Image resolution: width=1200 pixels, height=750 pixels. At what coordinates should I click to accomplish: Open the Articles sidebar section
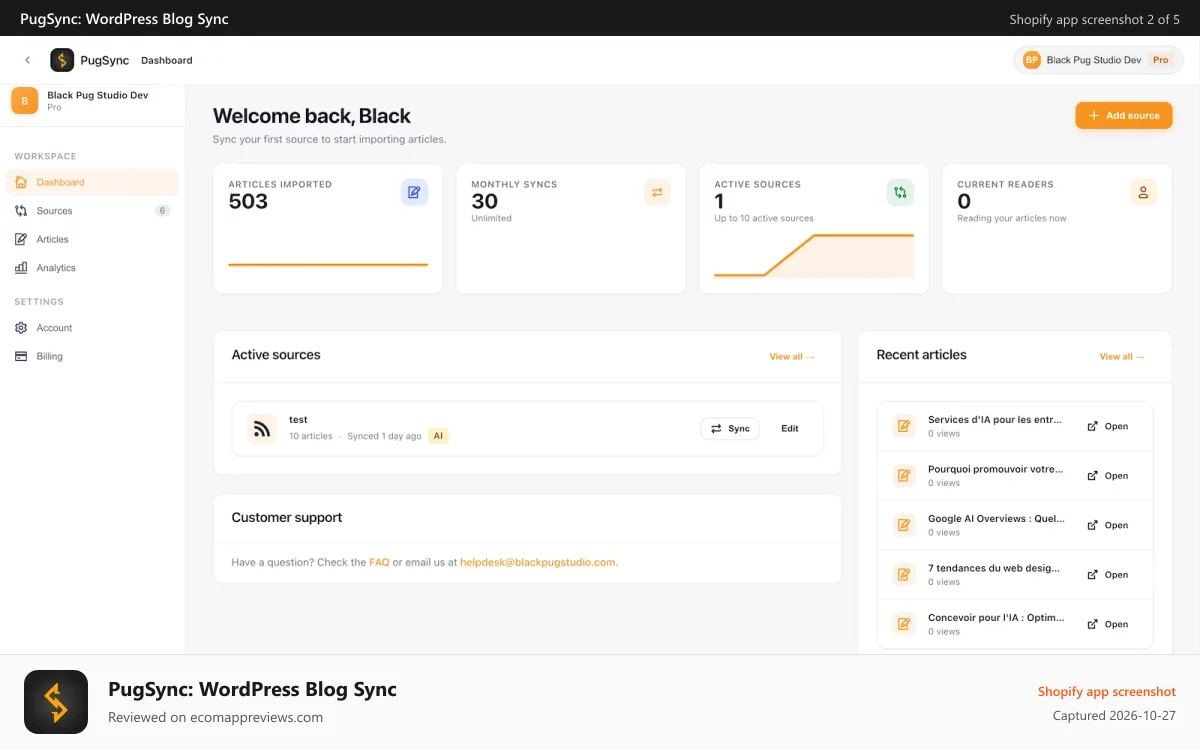click(92, 239)
